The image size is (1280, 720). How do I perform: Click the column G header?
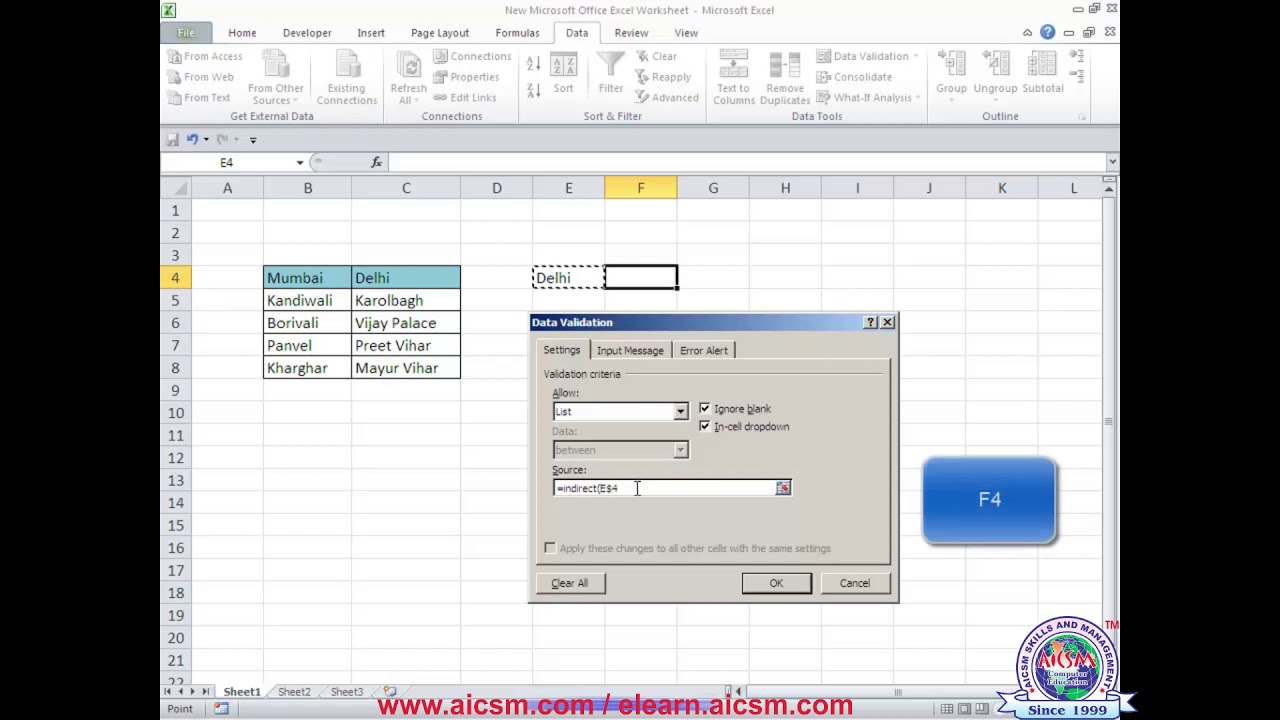tap(713, 188)
